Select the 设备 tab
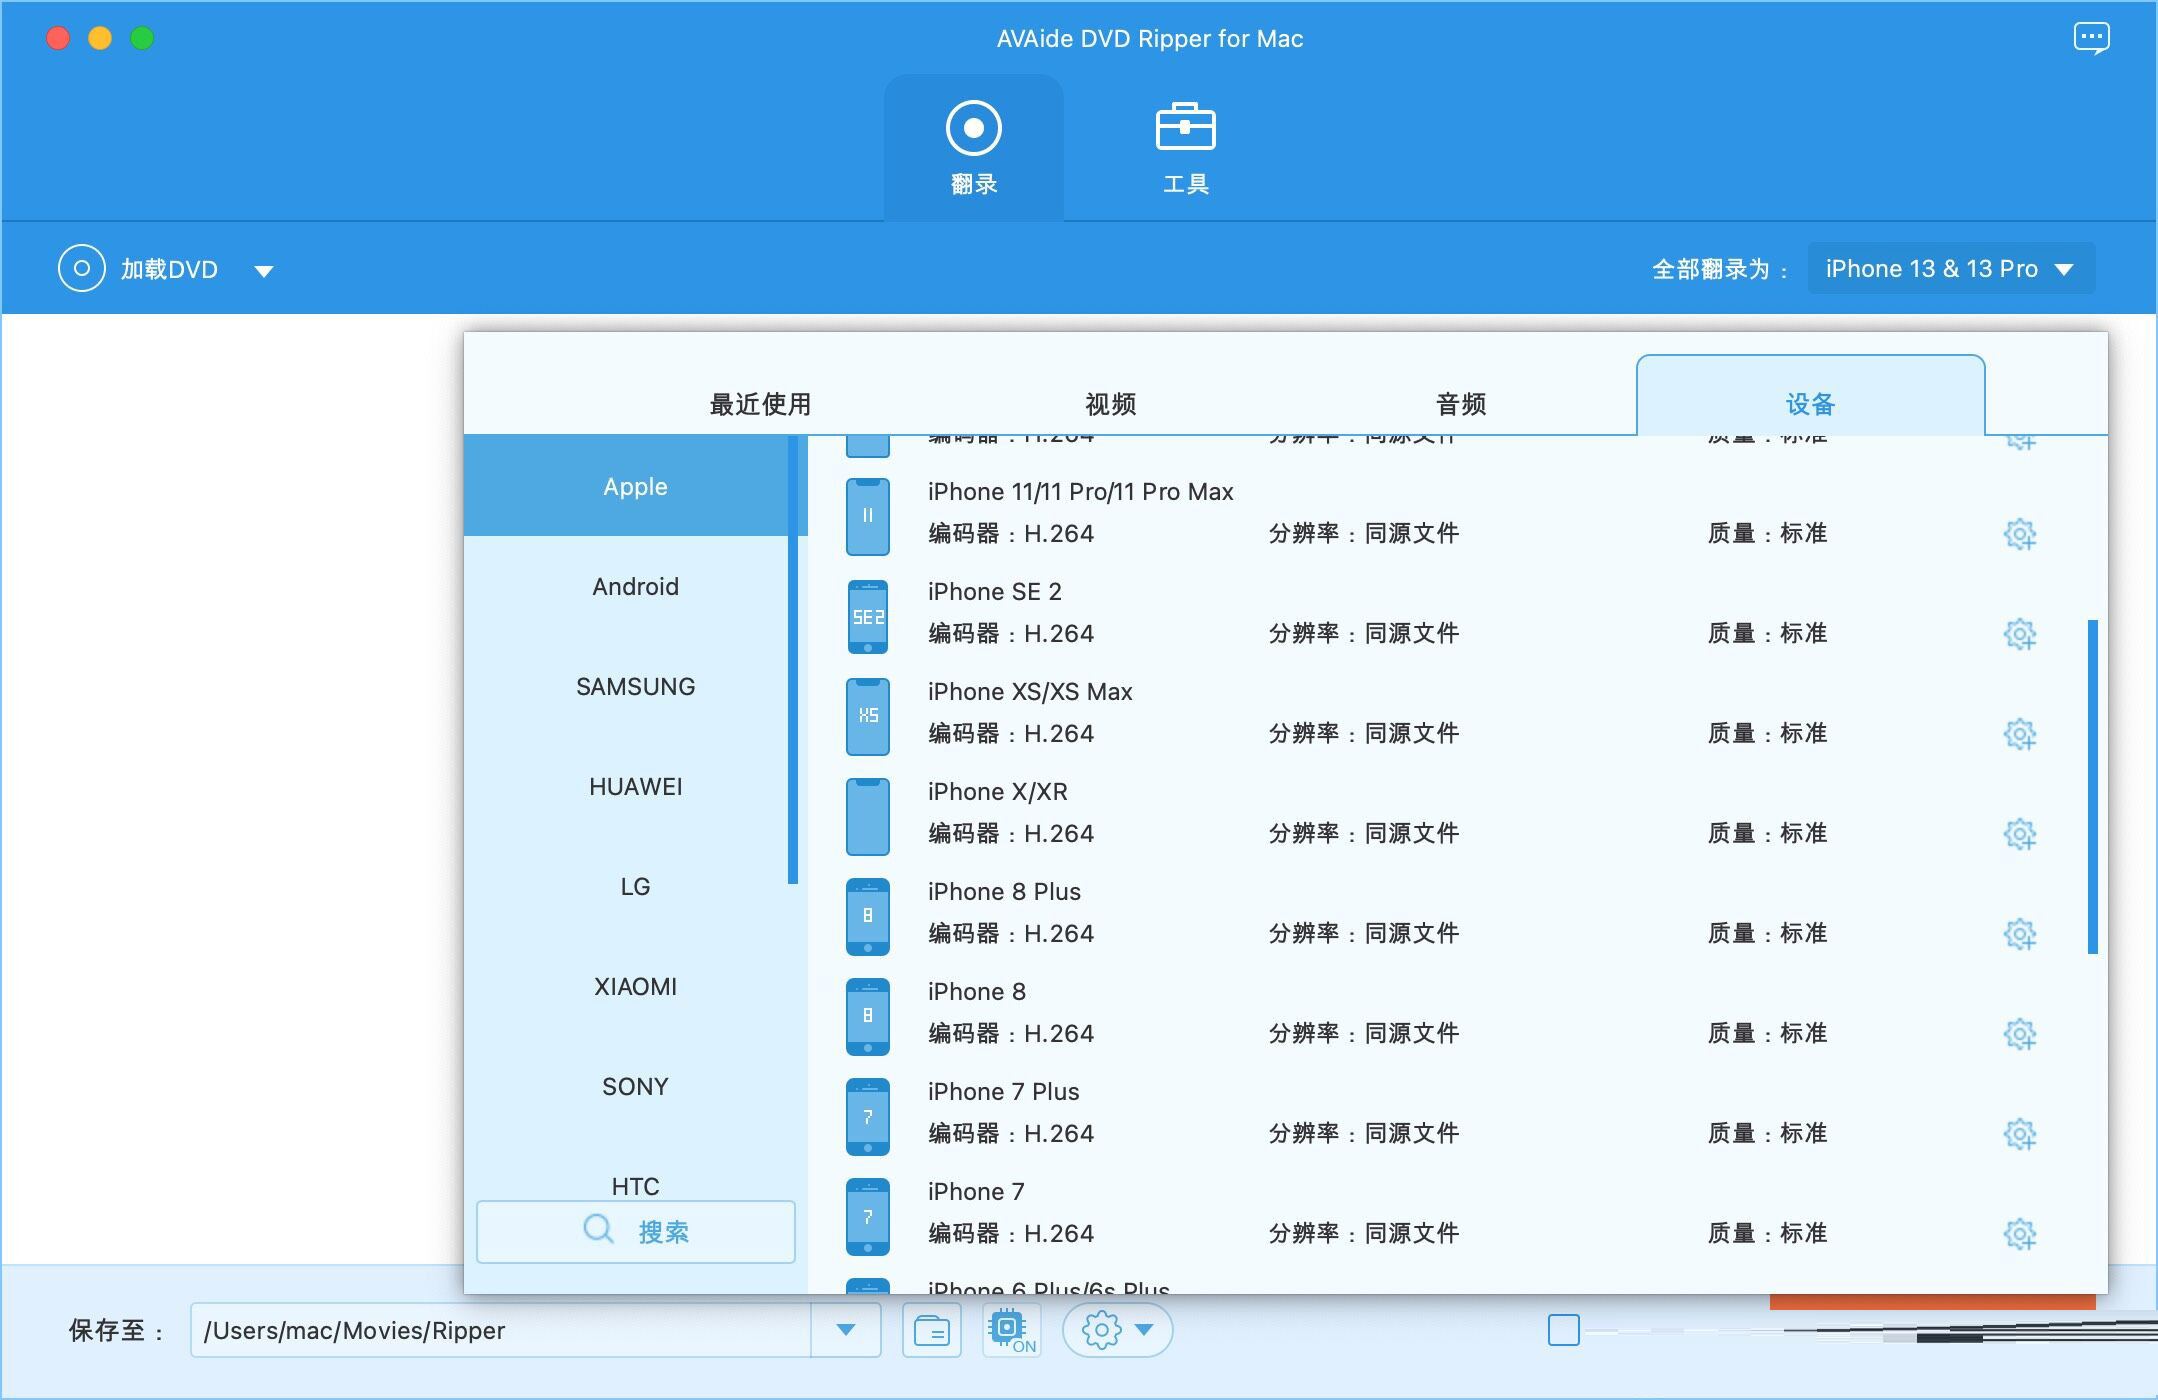This screenshot has height=1400, width=2158. pos(1810,397)
